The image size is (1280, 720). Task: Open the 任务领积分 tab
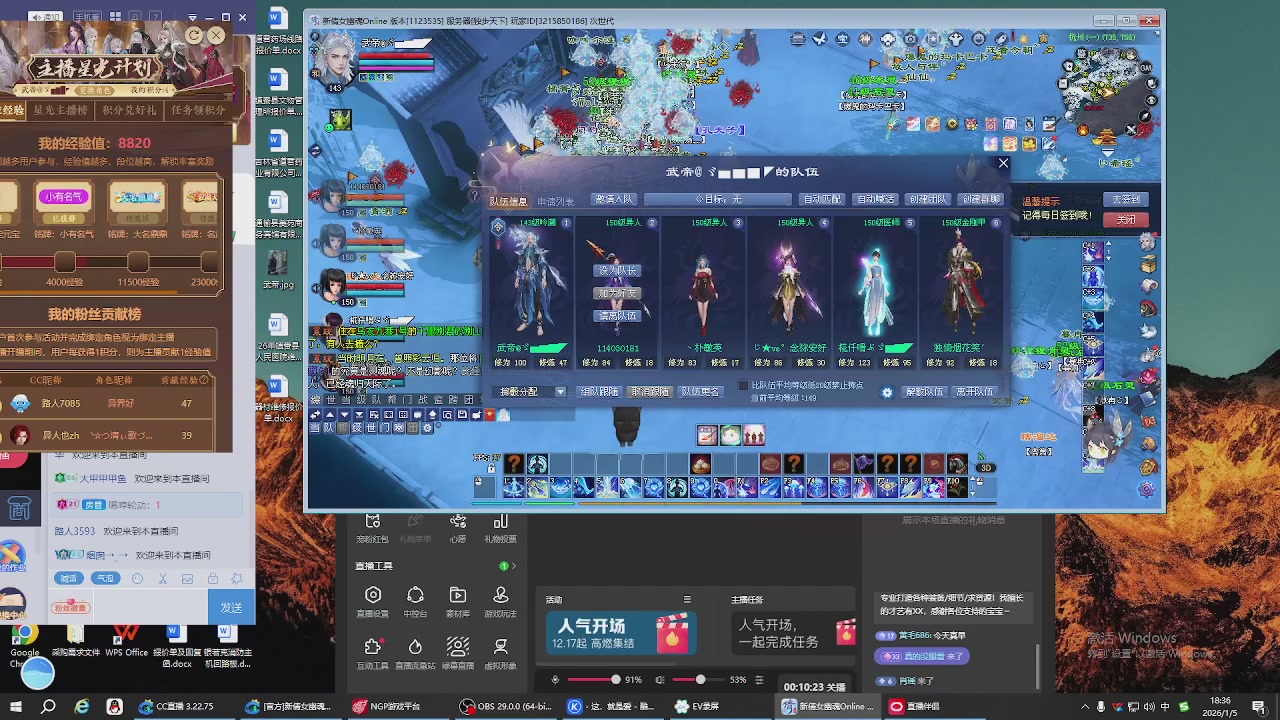[x=198, y=111]
